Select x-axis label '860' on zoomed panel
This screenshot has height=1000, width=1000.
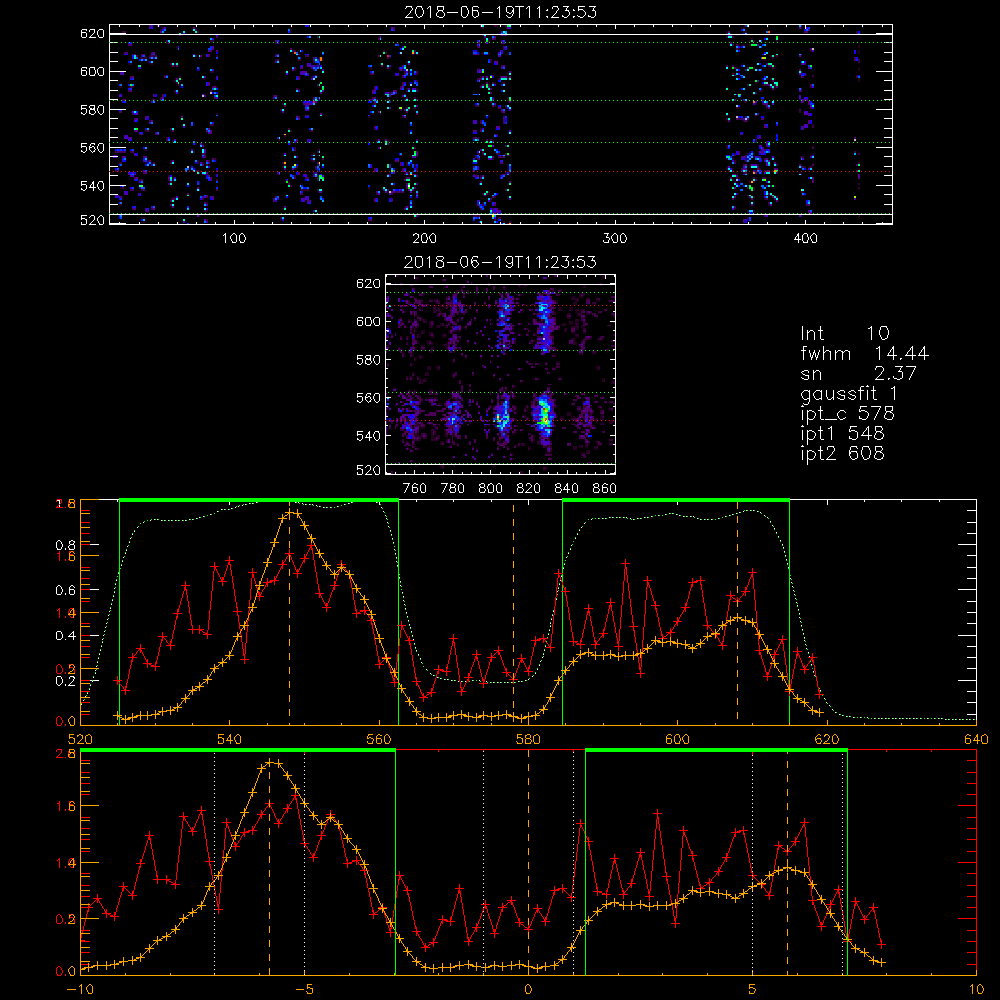click(x=605, y=489)
